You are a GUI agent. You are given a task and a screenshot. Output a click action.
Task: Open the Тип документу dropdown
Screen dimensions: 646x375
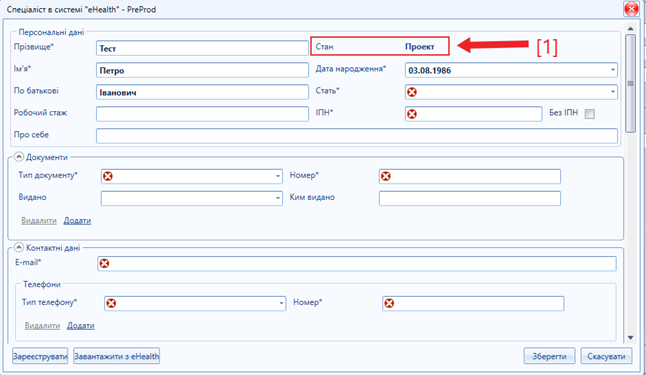[x=278, y=176]
